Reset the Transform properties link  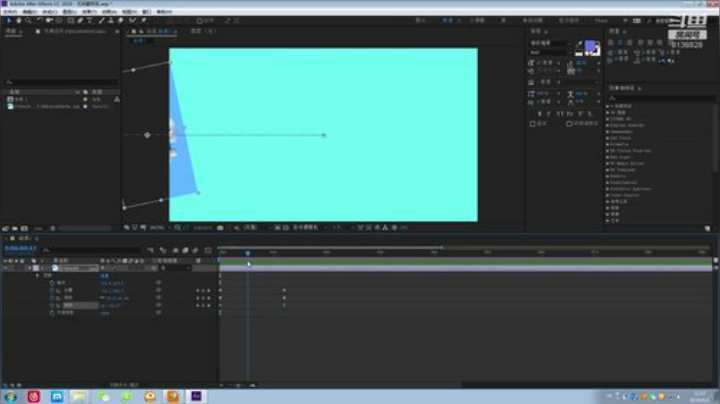click(105, 275)
